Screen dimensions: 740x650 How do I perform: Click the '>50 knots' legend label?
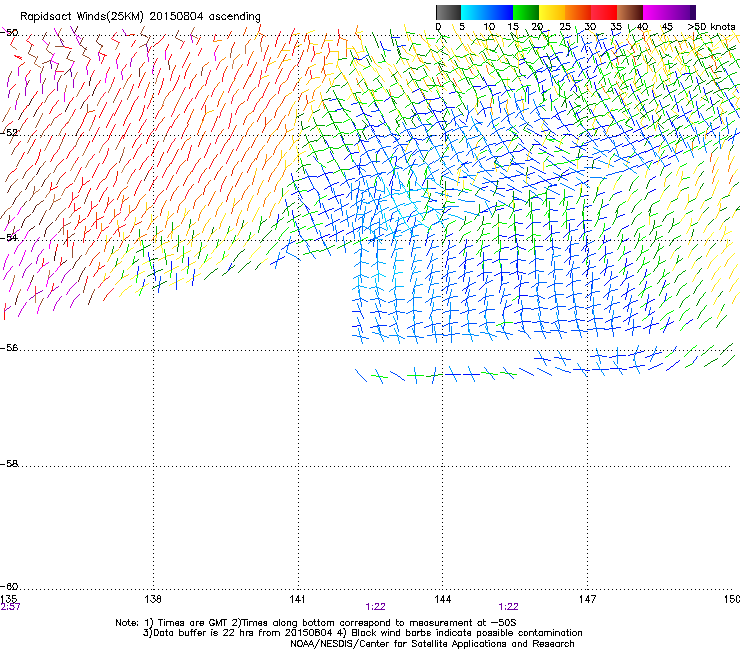point(711,27)
